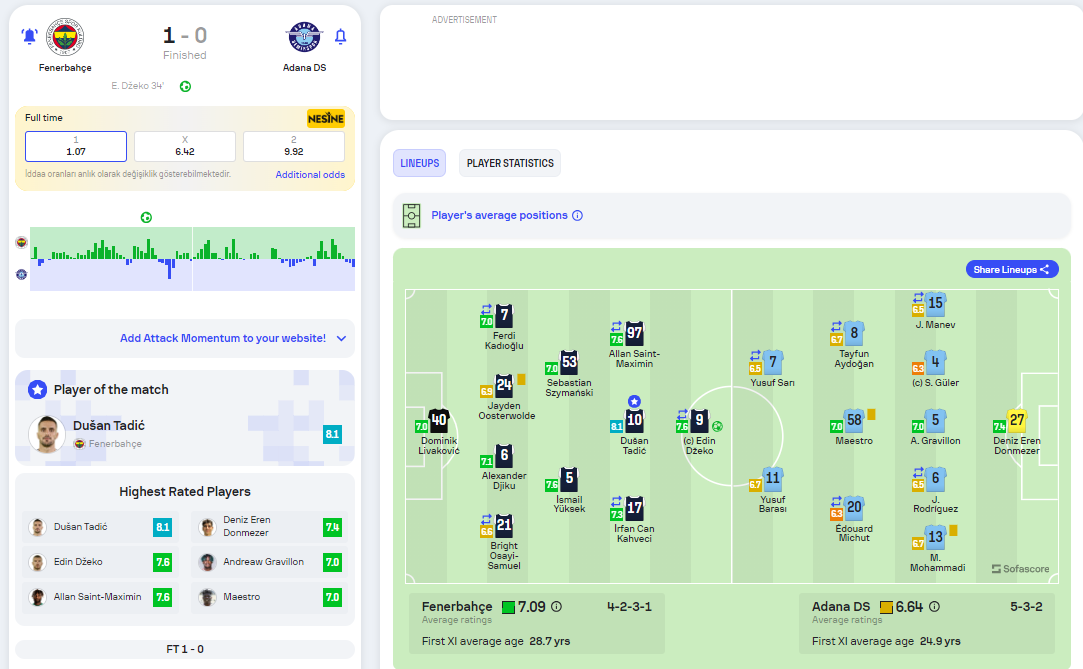Toggle Adana DS notification bell
This screenshot has height=669, width=1083.
[x=341, y=37]
